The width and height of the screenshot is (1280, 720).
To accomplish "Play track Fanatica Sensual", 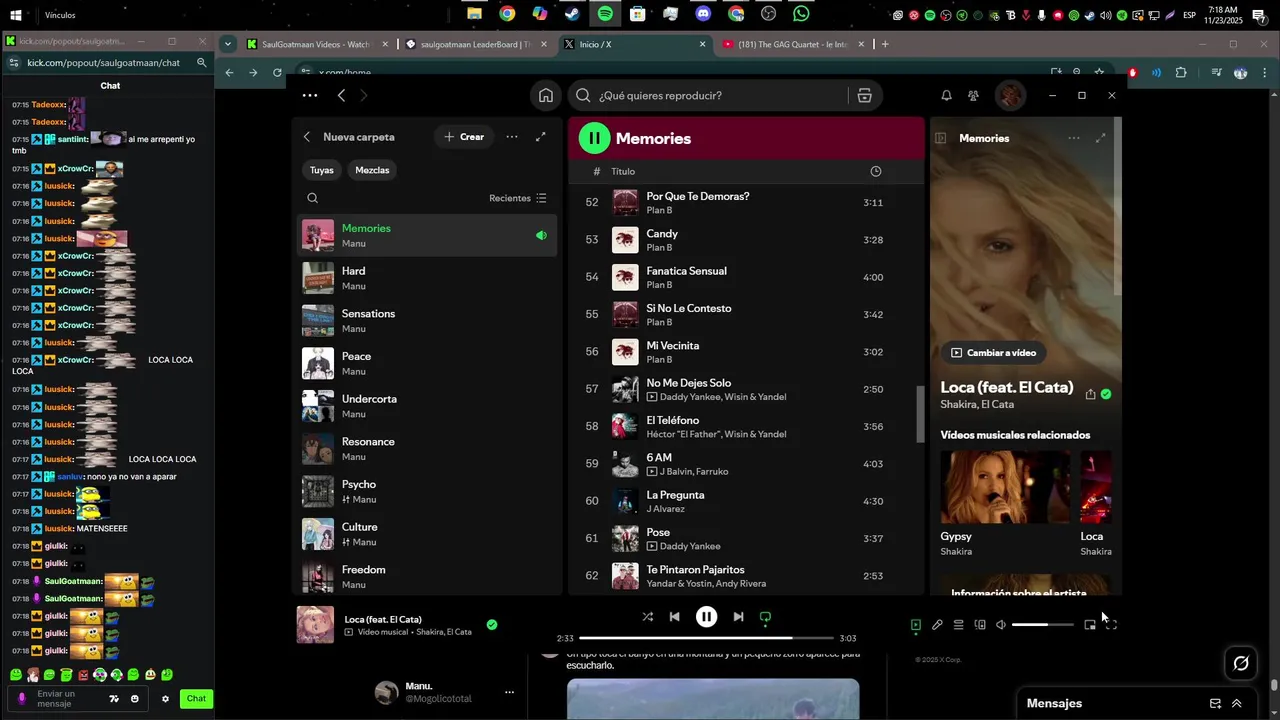I will [x=746, y=277].
